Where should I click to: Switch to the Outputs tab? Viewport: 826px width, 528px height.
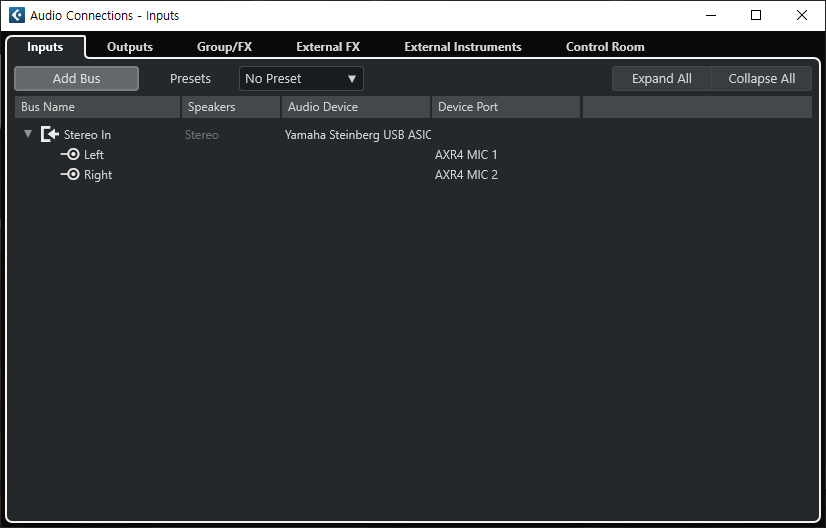[x=130, y=47]
